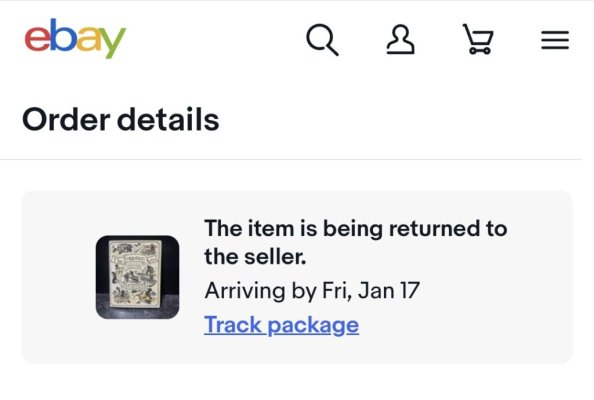The height and width of the screenshot is (400, 594).
Task: Tap the magnifying glass to search eBay
Action: point(322,40)
